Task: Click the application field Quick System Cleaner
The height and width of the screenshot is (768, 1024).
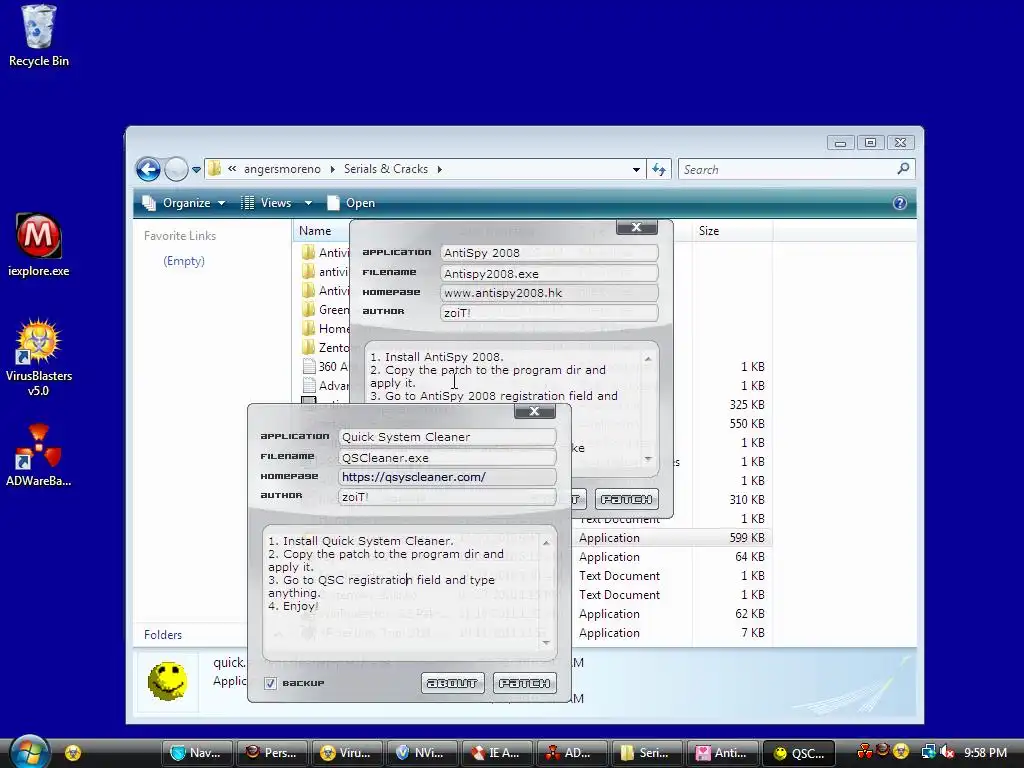Action: [447, 437]
